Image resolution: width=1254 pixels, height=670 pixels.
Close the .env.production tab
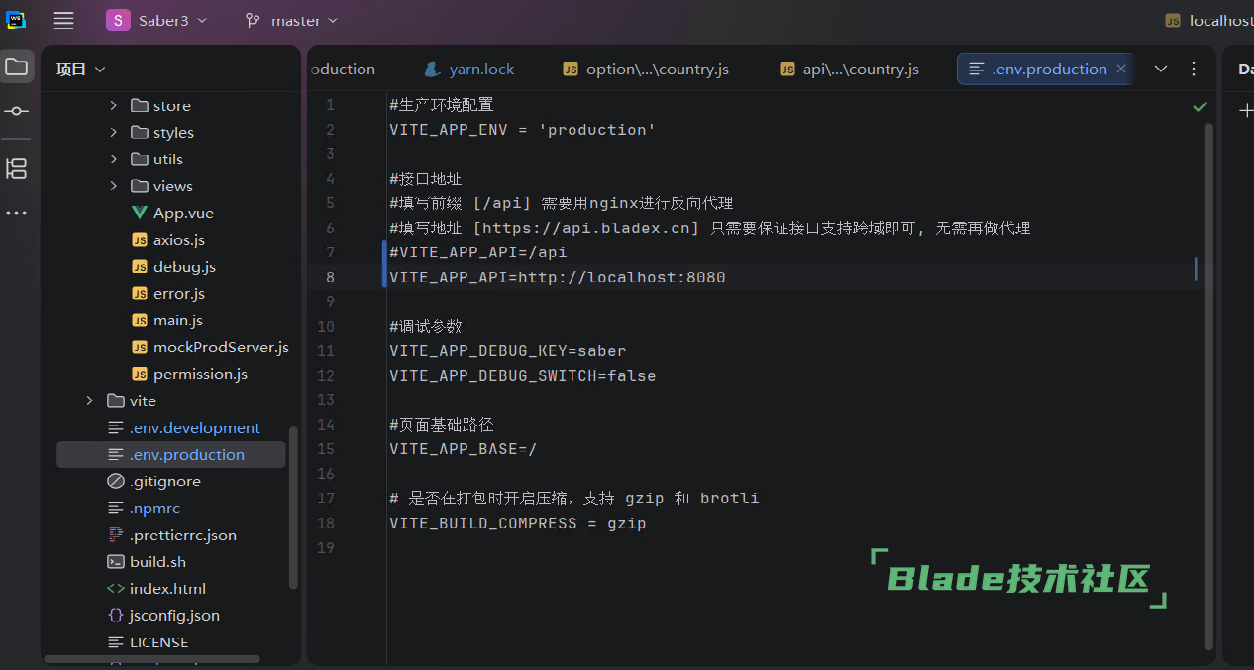pyautogui.click(x=1121, y=69)
